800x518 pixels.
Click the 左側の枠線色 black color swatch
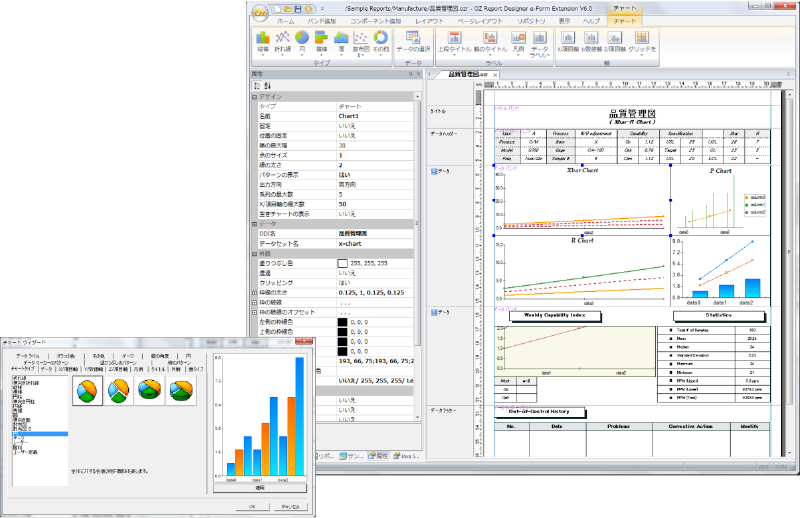click(x=342, y=323)
